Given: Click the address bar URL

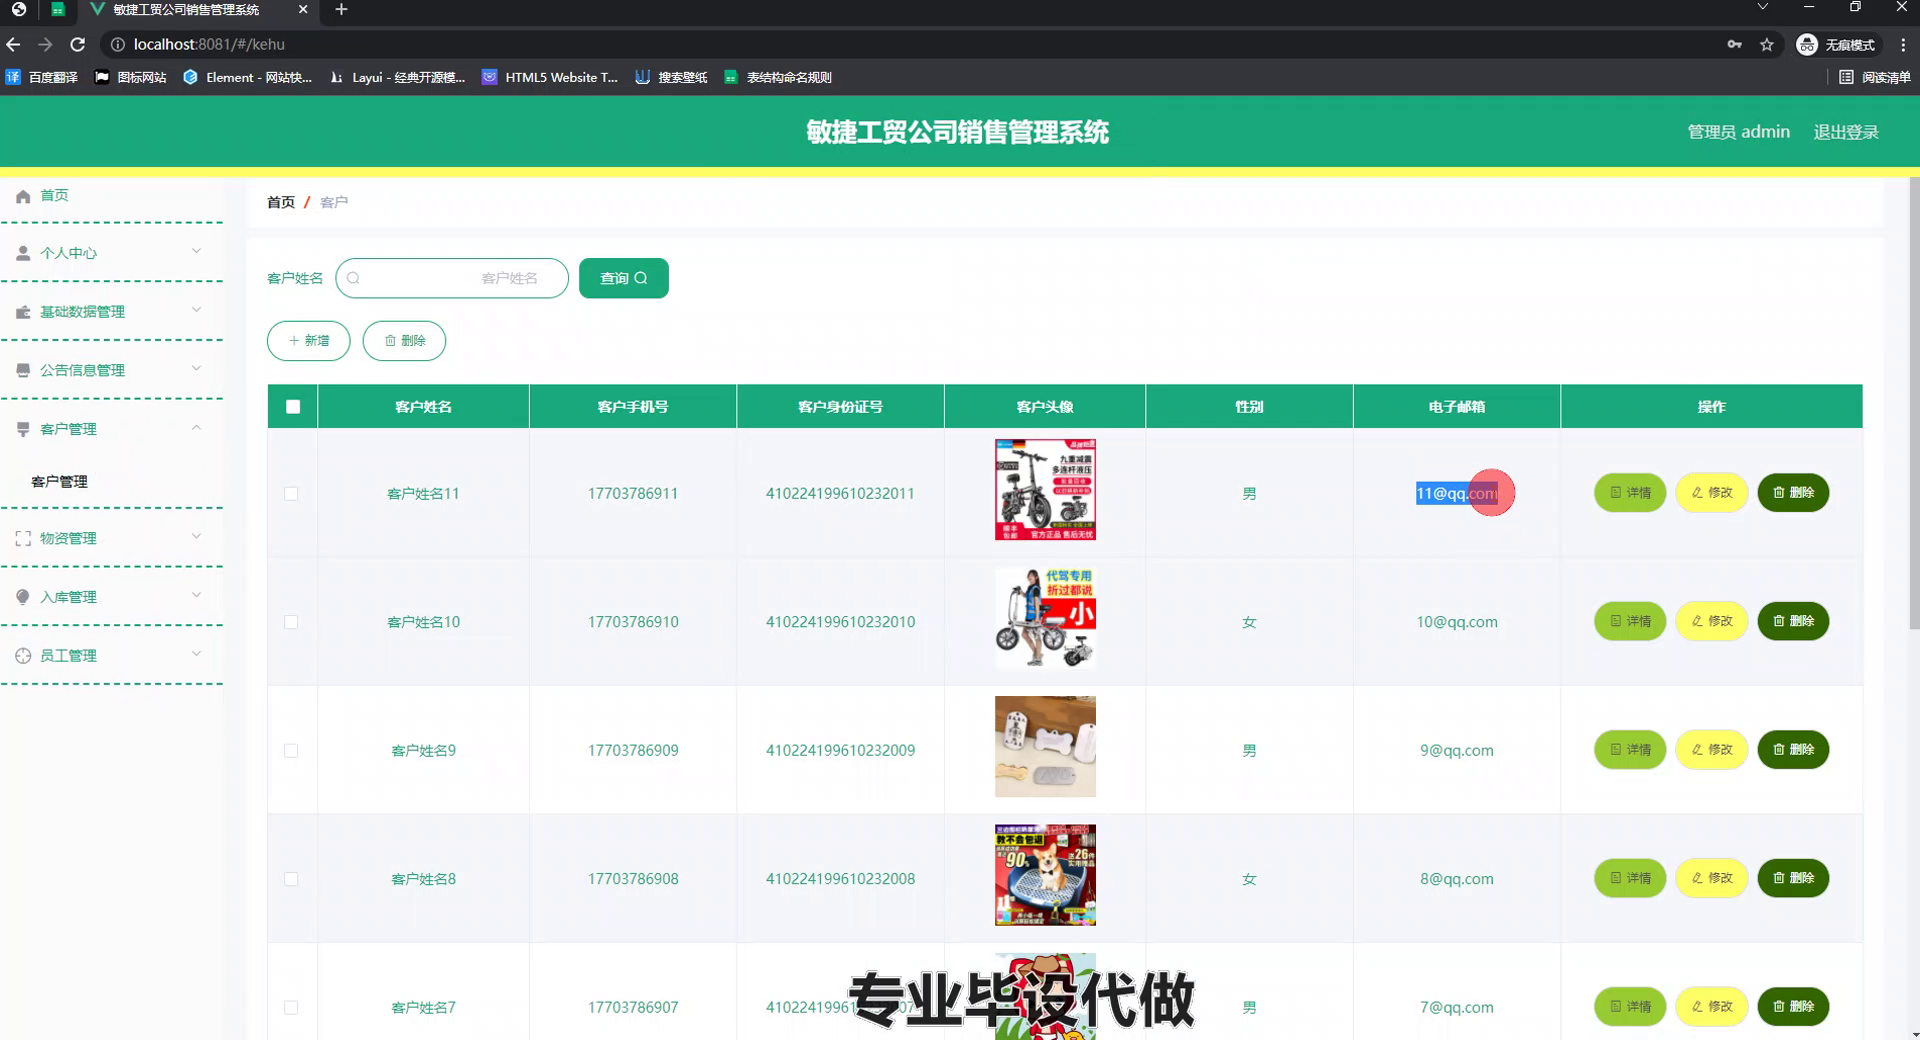Looking at the screenshot, I should [209, 44].
